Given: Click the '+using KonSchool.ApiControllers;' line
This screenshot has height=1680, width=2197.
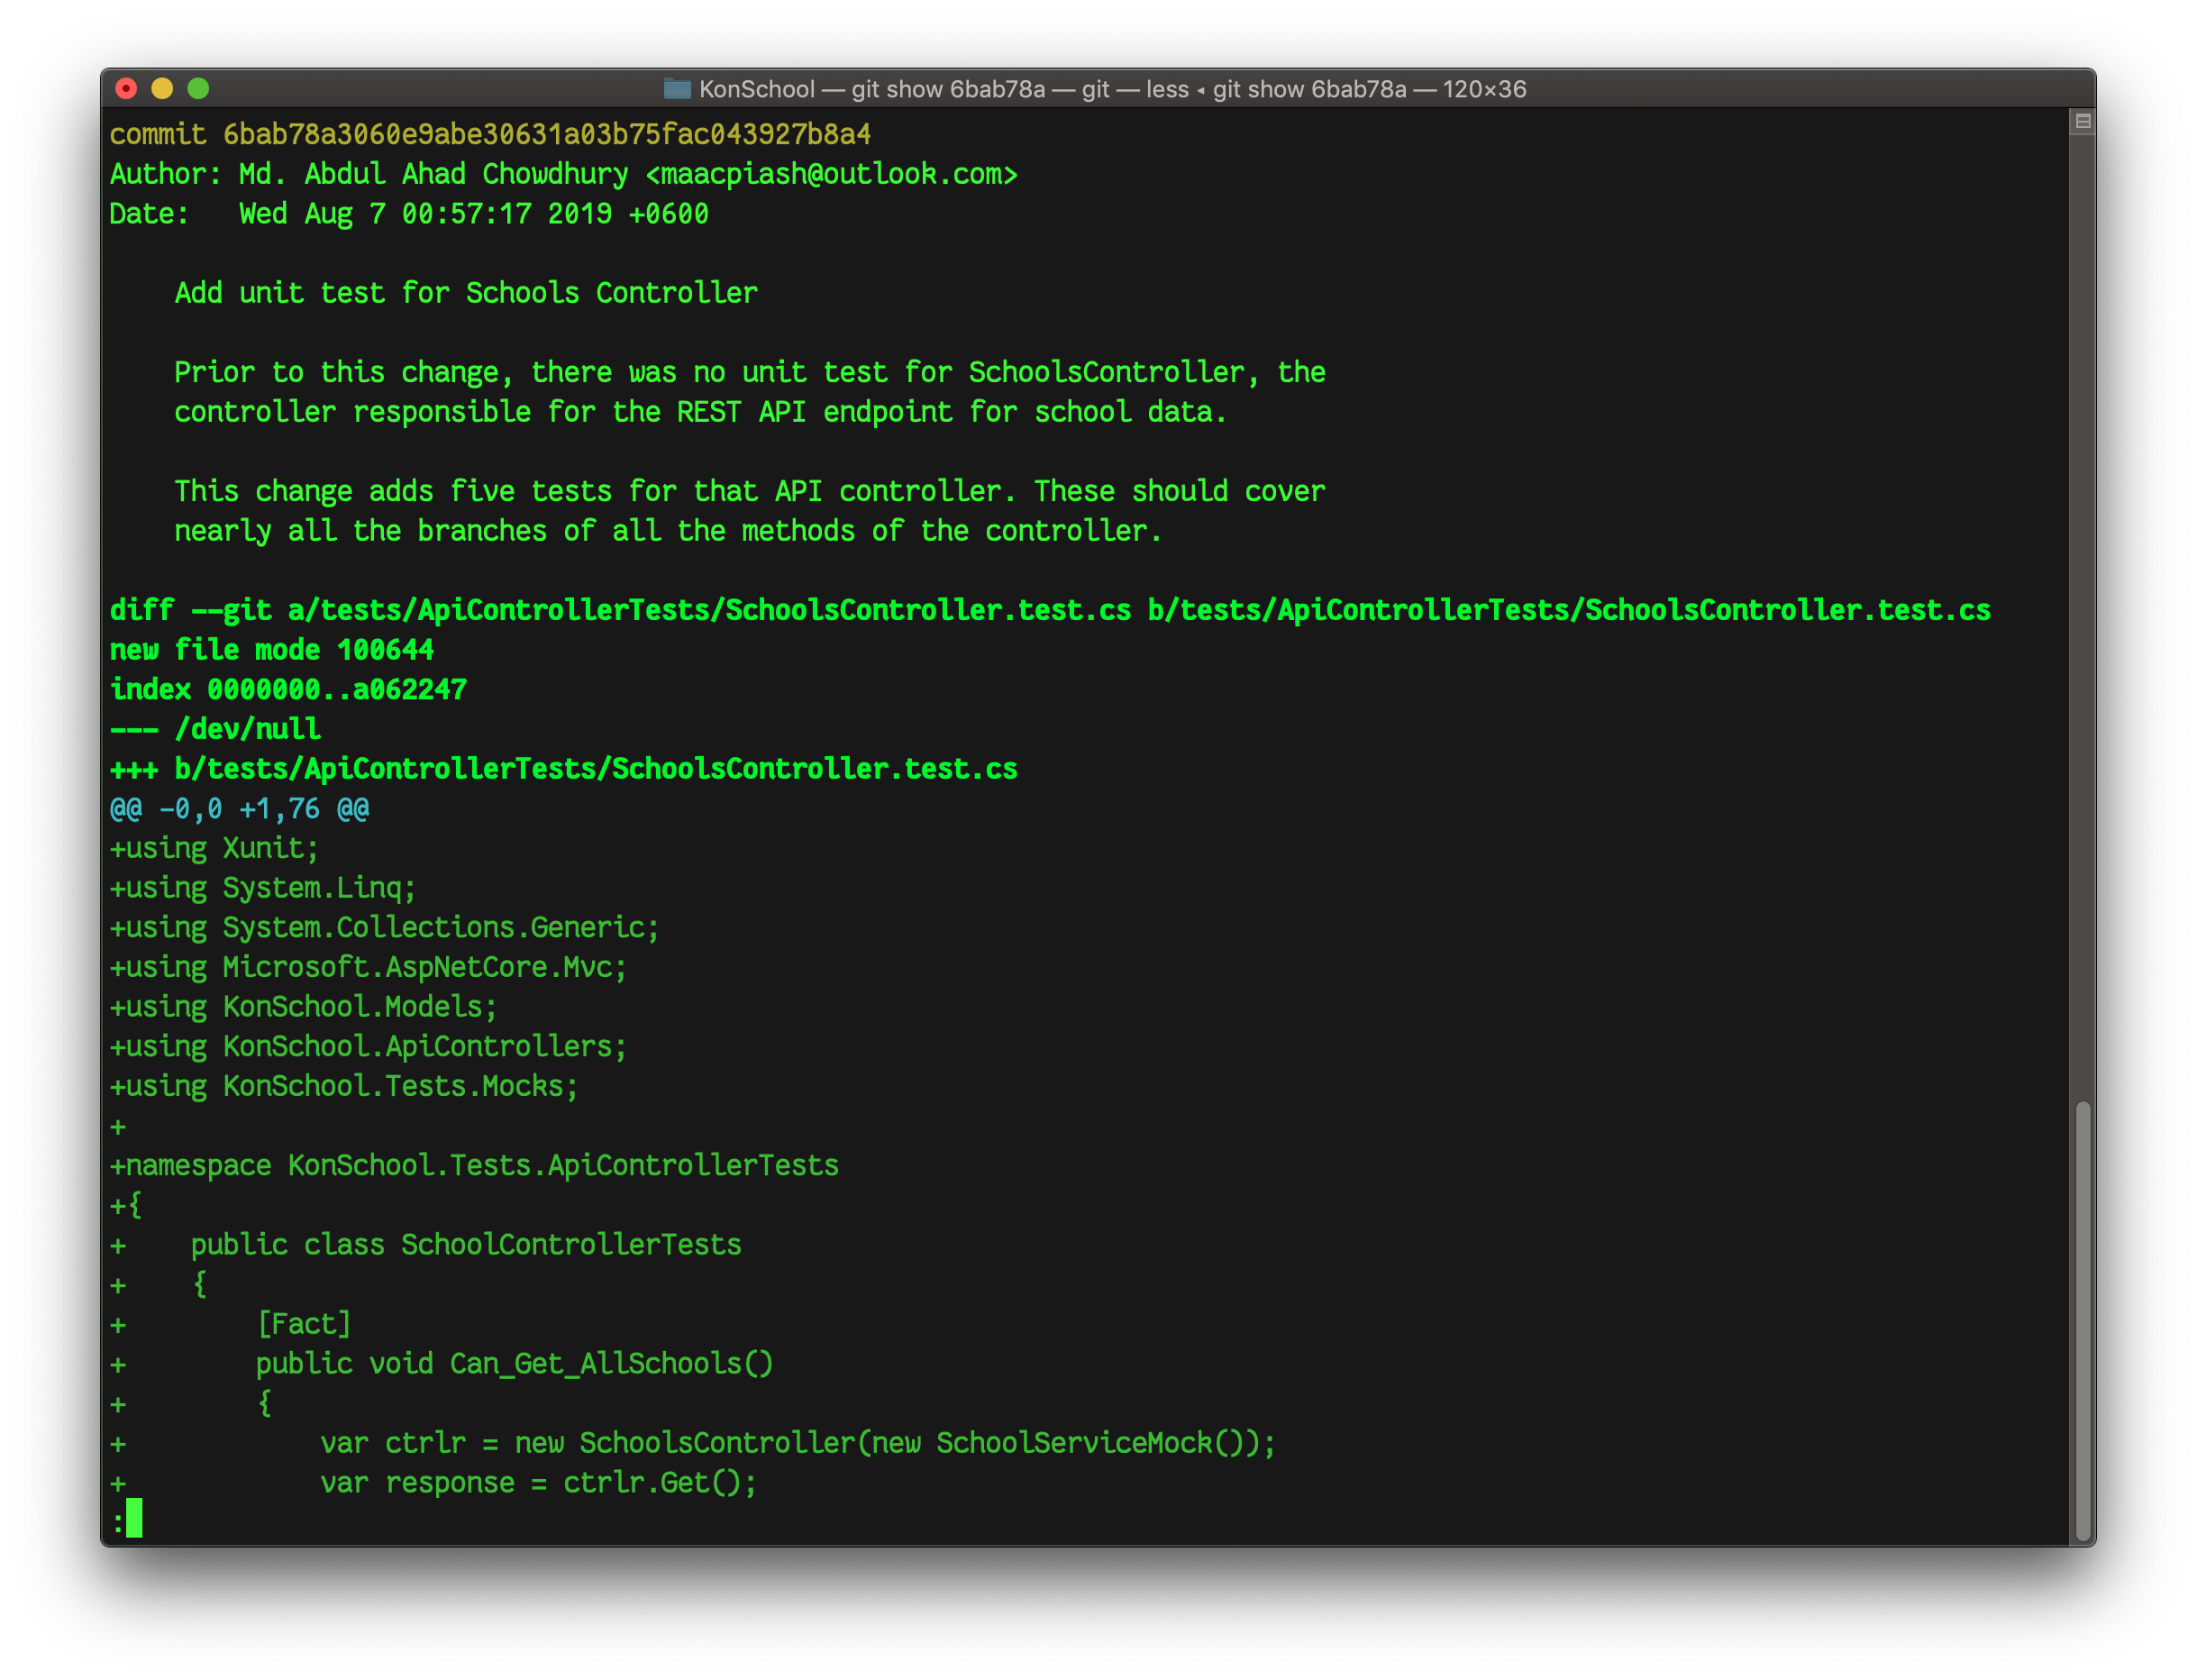Looking at the screenshot, I should coord(368,1046).
